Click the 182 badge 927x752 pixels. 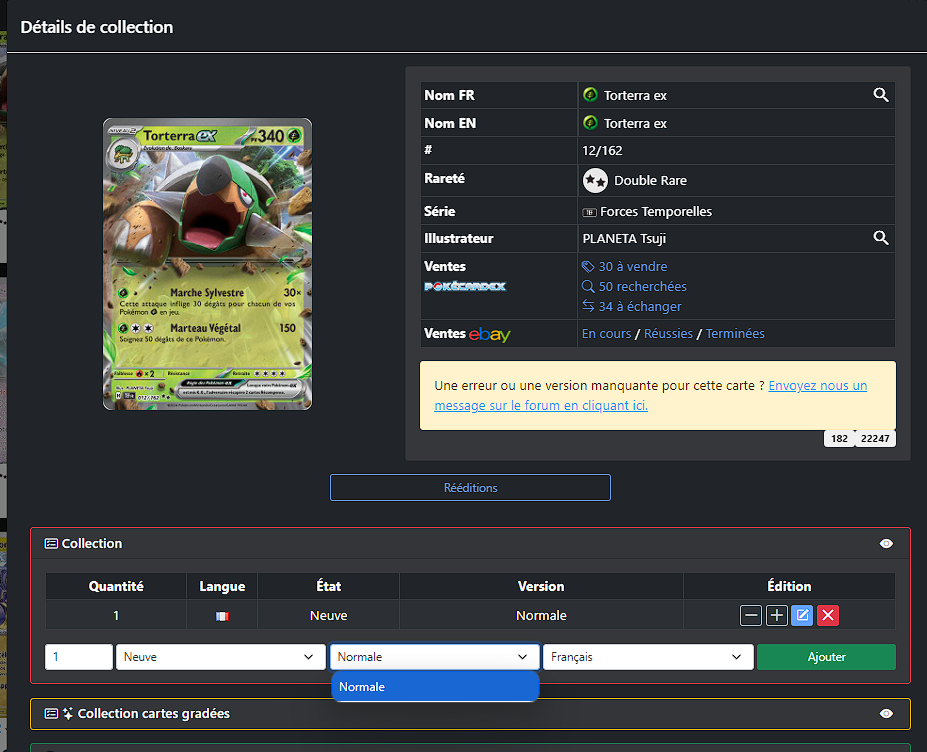pos(839,439)
